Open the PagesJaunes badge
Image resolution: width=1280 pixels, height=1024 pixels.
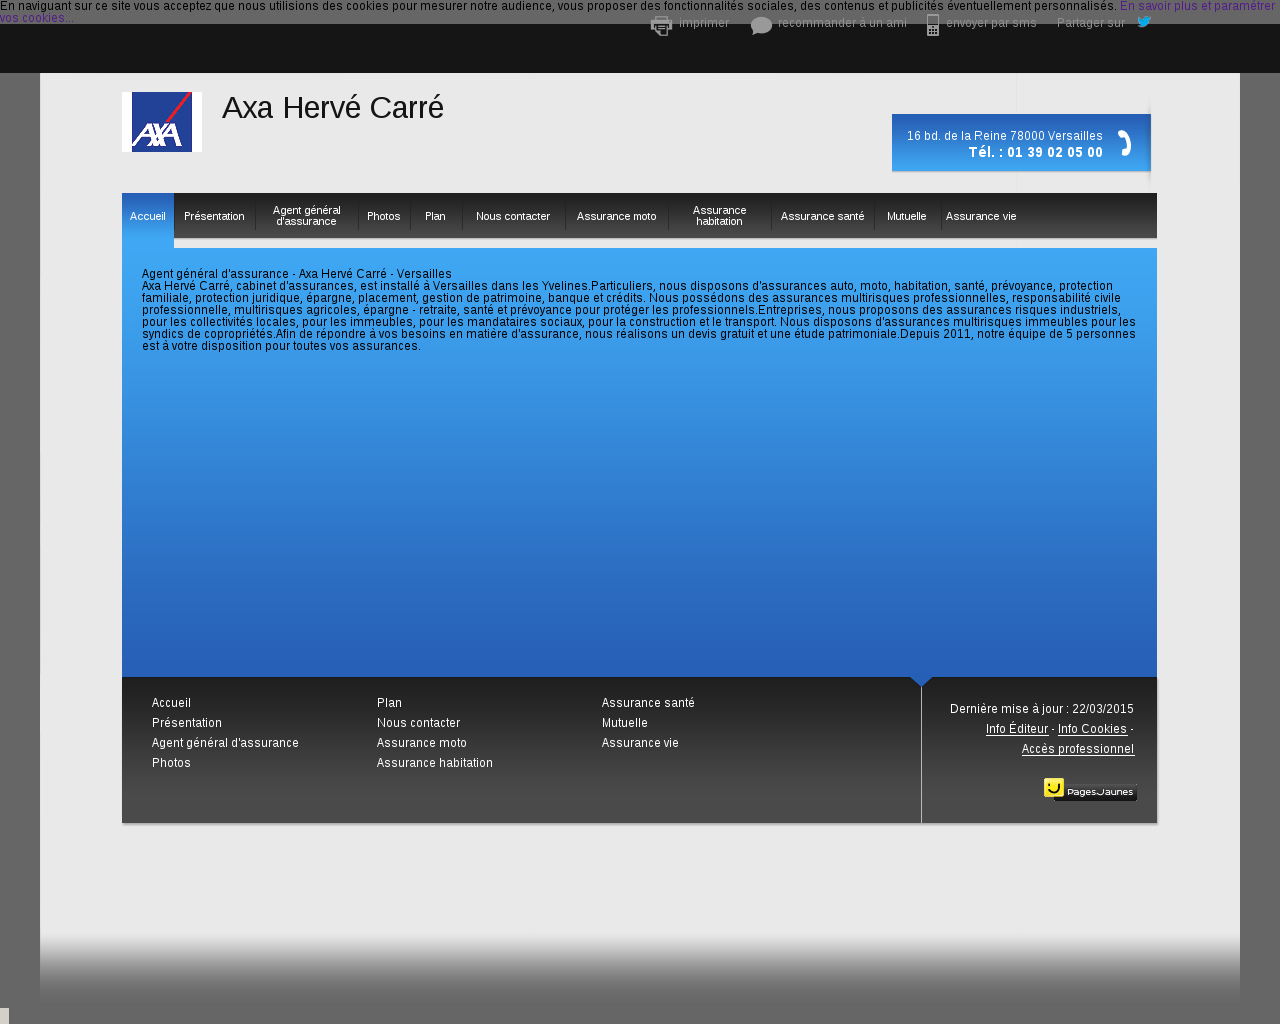(x=1090, y=790)
